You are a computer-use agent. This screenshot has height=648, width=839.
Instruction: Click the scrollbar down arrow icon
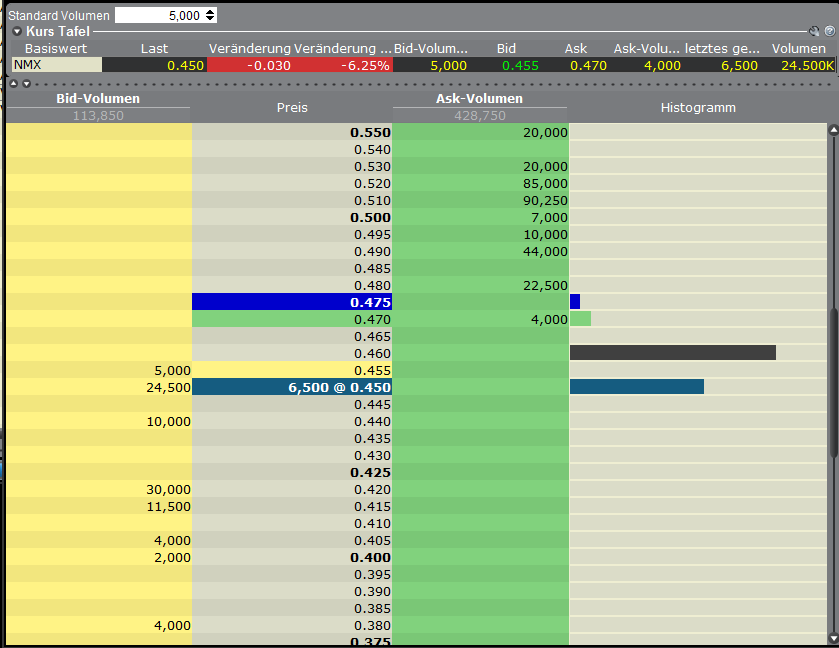click(x=831, y=639)
